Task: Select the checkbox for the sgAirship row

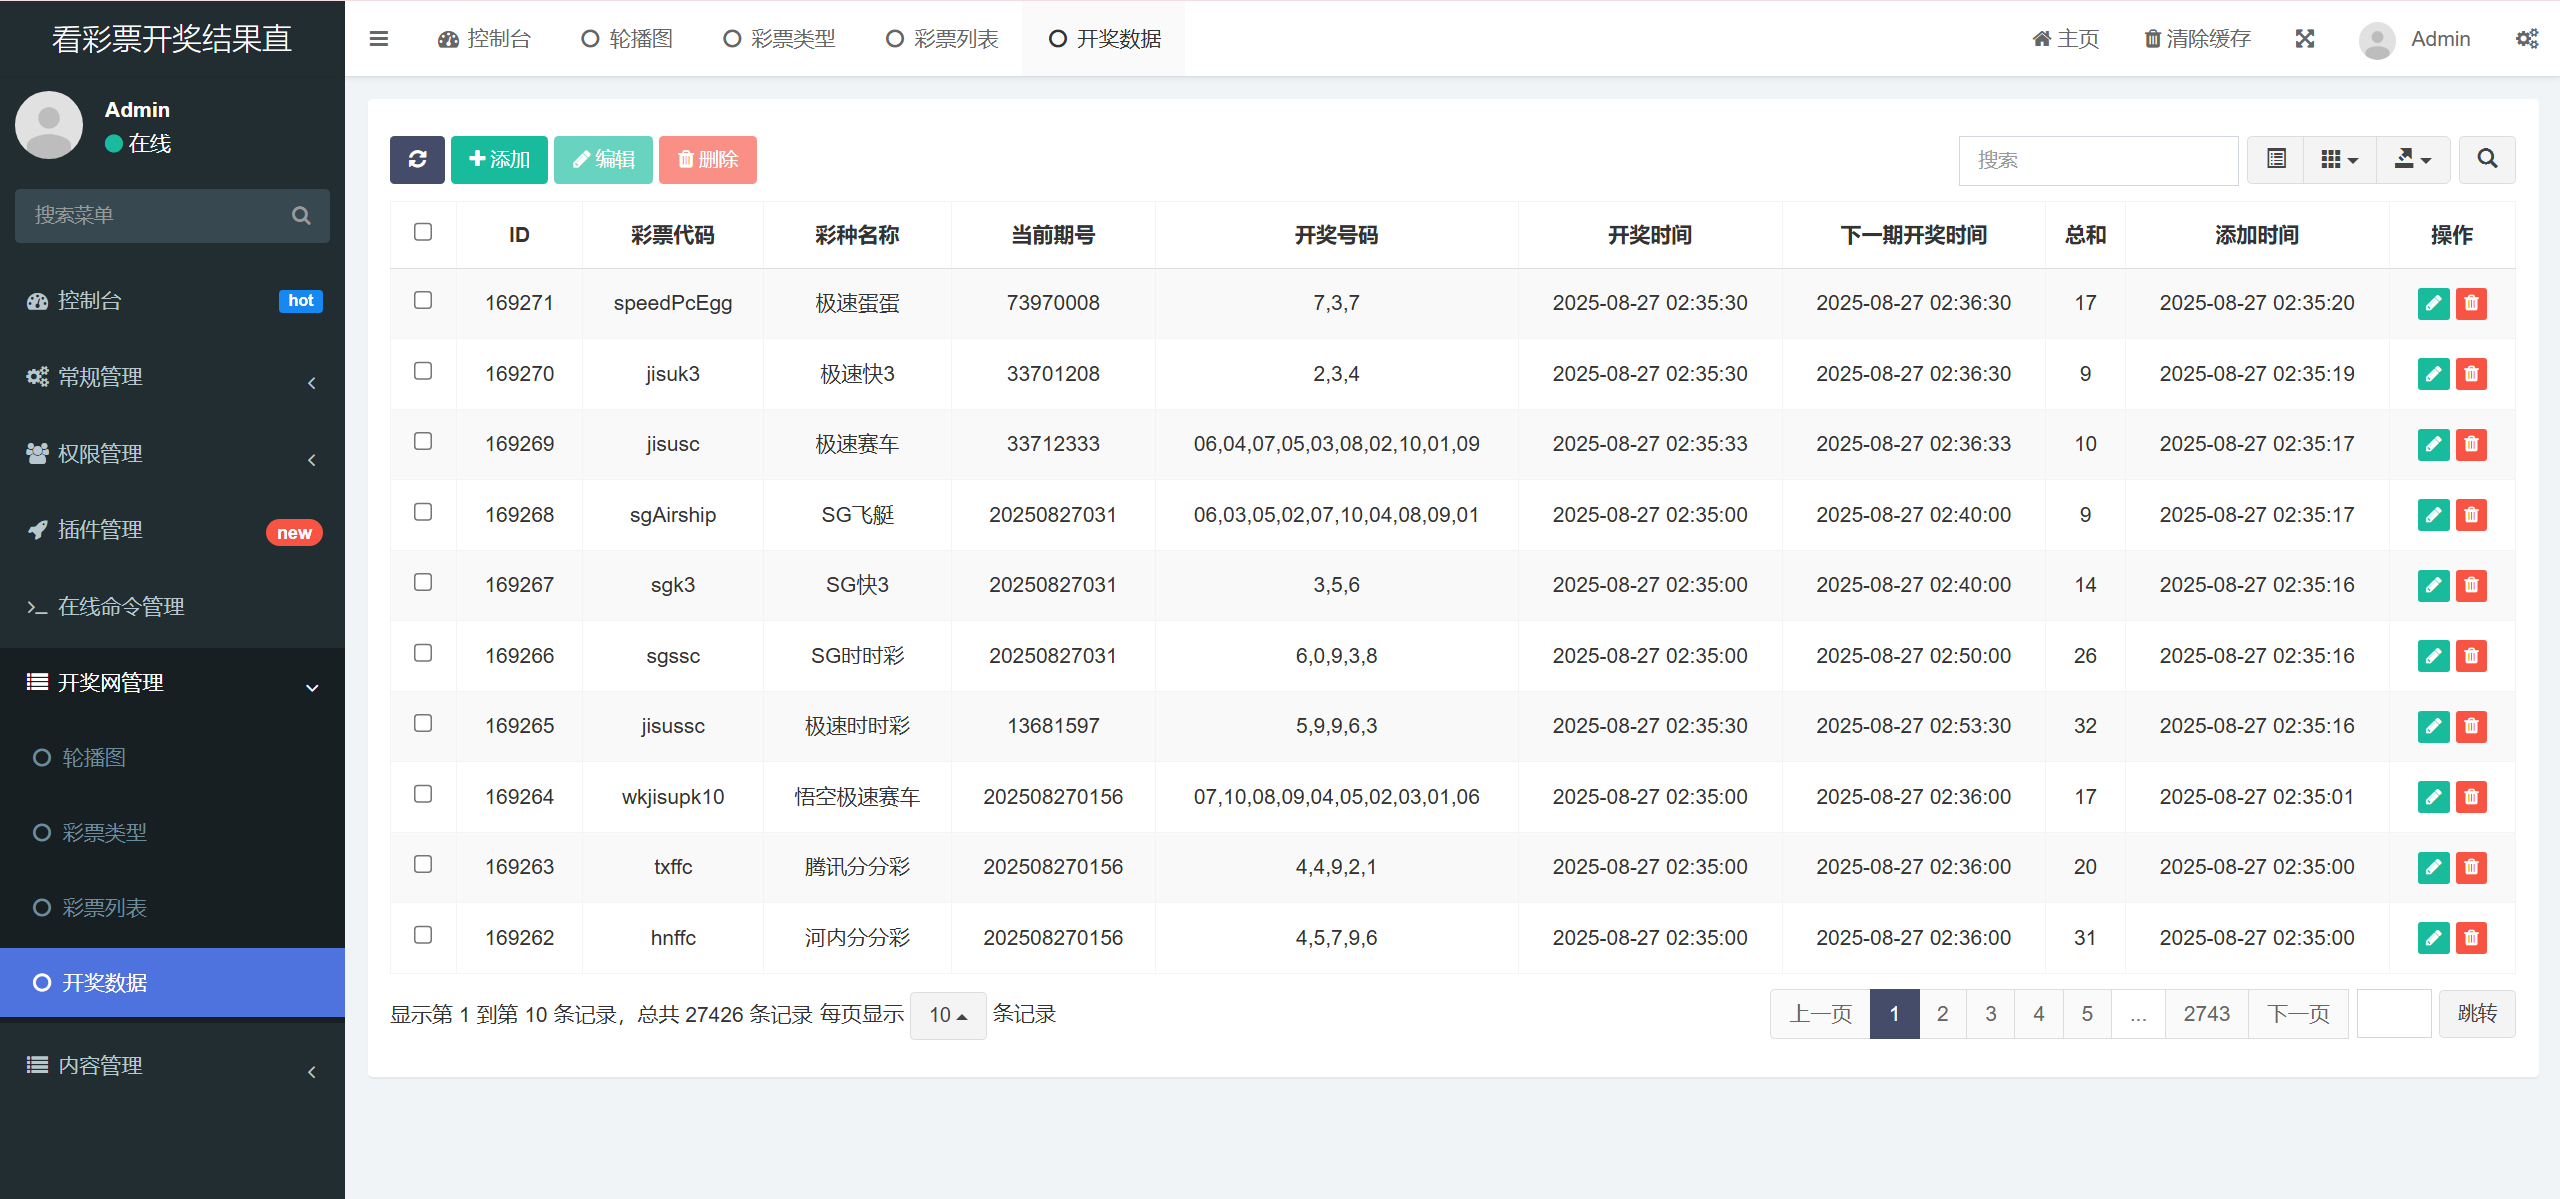Action: tap(423, 512)
